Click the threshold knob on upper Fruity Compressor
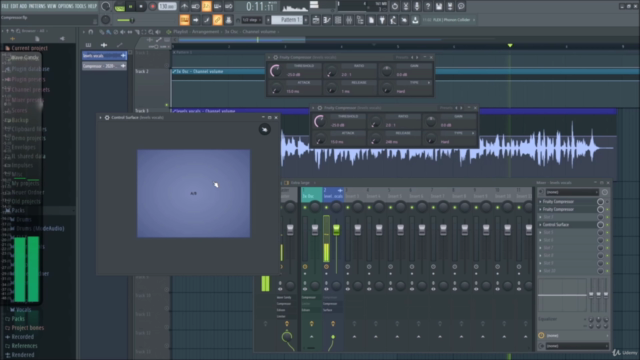Viewport: 640px width, 360px height. tap(276, 71)
